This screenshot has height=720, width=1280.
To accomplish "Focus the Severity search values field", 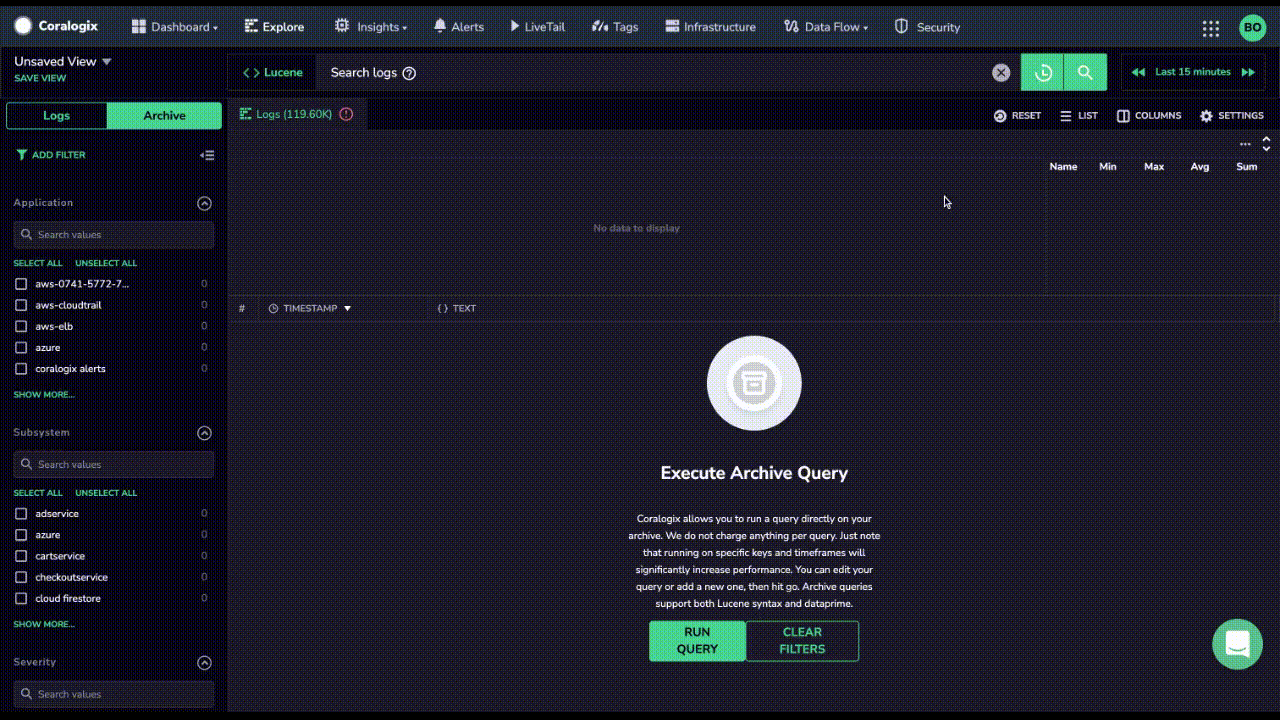I will pos(114,694).
